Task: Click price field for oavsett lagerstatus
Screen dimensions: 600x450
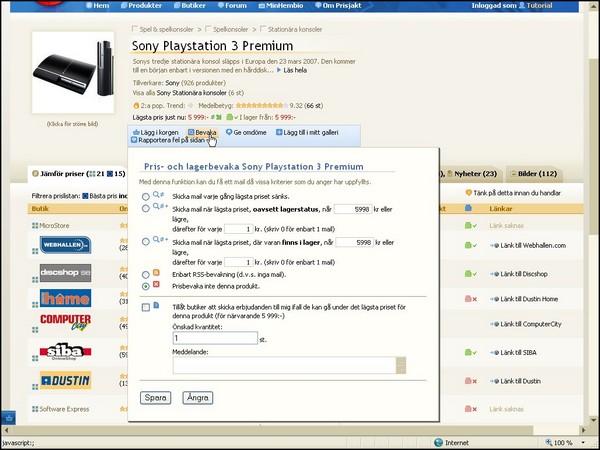Action: tap(353, 209)
